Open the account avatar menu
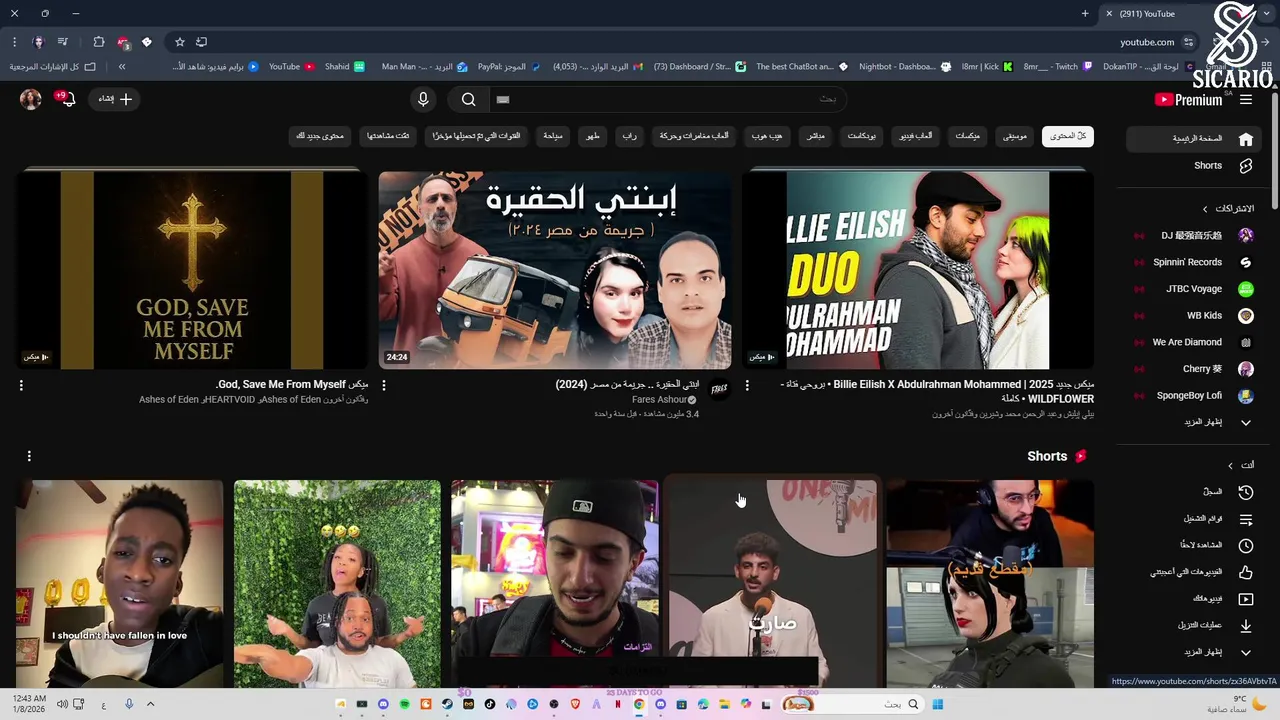Screen dimensions: 1280x720 tap(30, 99)
